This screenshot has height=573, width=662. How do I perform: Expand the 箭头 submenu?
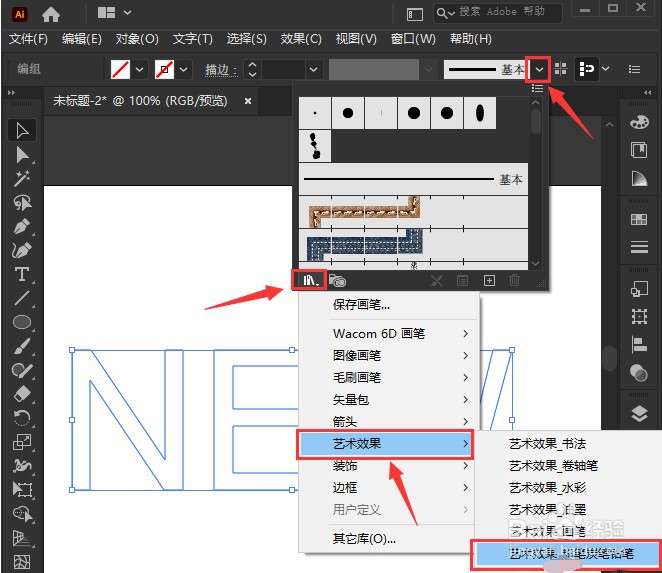[x=388, y=421]
